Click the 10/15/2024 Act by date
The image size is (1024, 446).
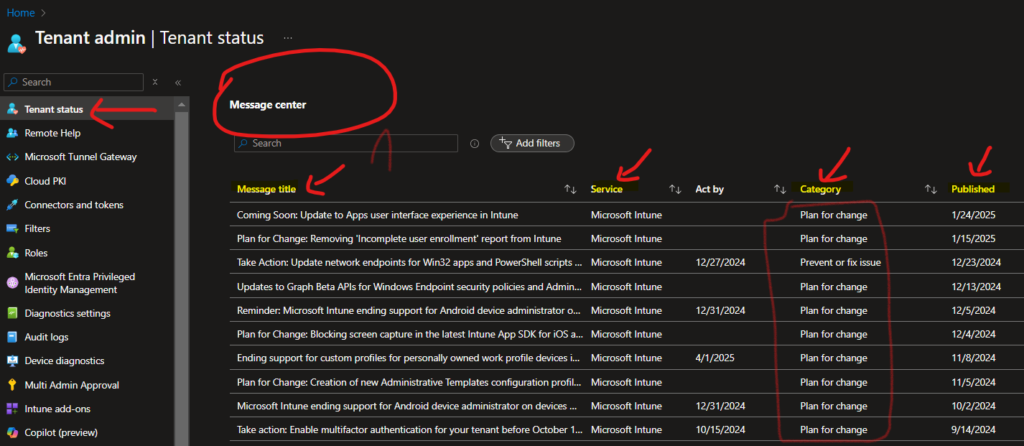pyautogui.click(x=720, y=430)
